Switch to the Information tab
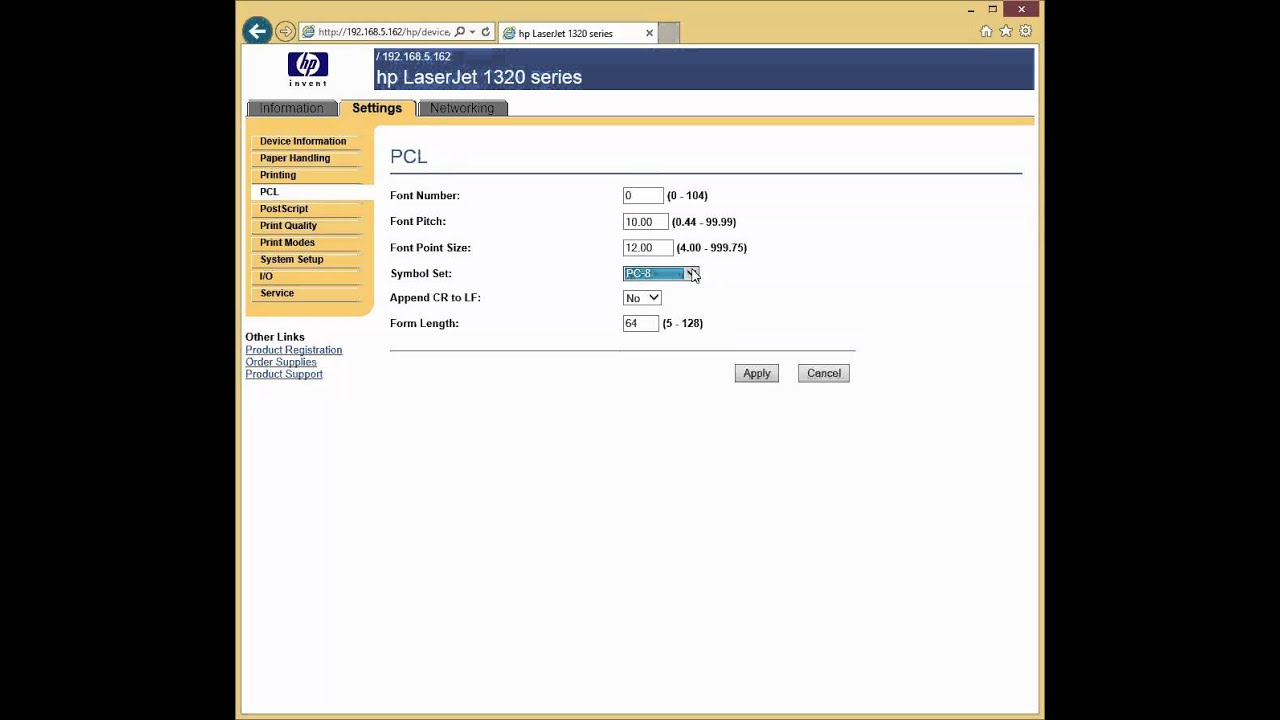The image size is (1280, 720). click(291, 108)
